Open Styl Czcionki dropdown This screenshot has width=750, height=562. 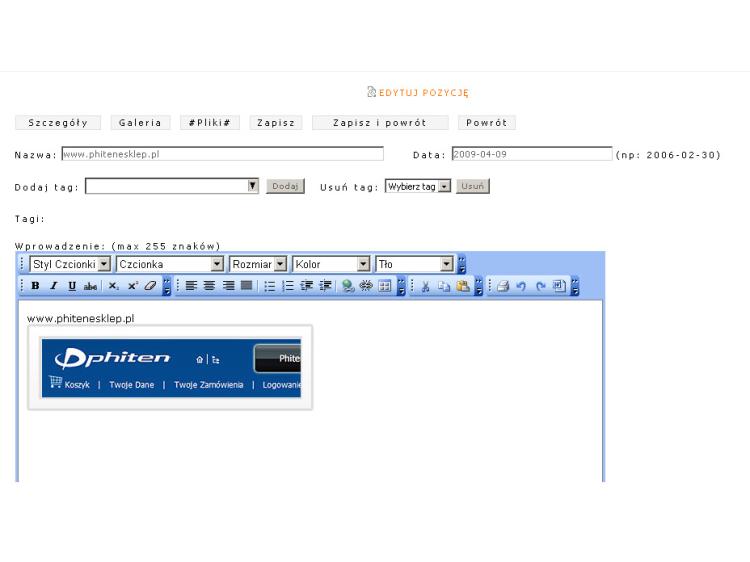click(70, 264)
